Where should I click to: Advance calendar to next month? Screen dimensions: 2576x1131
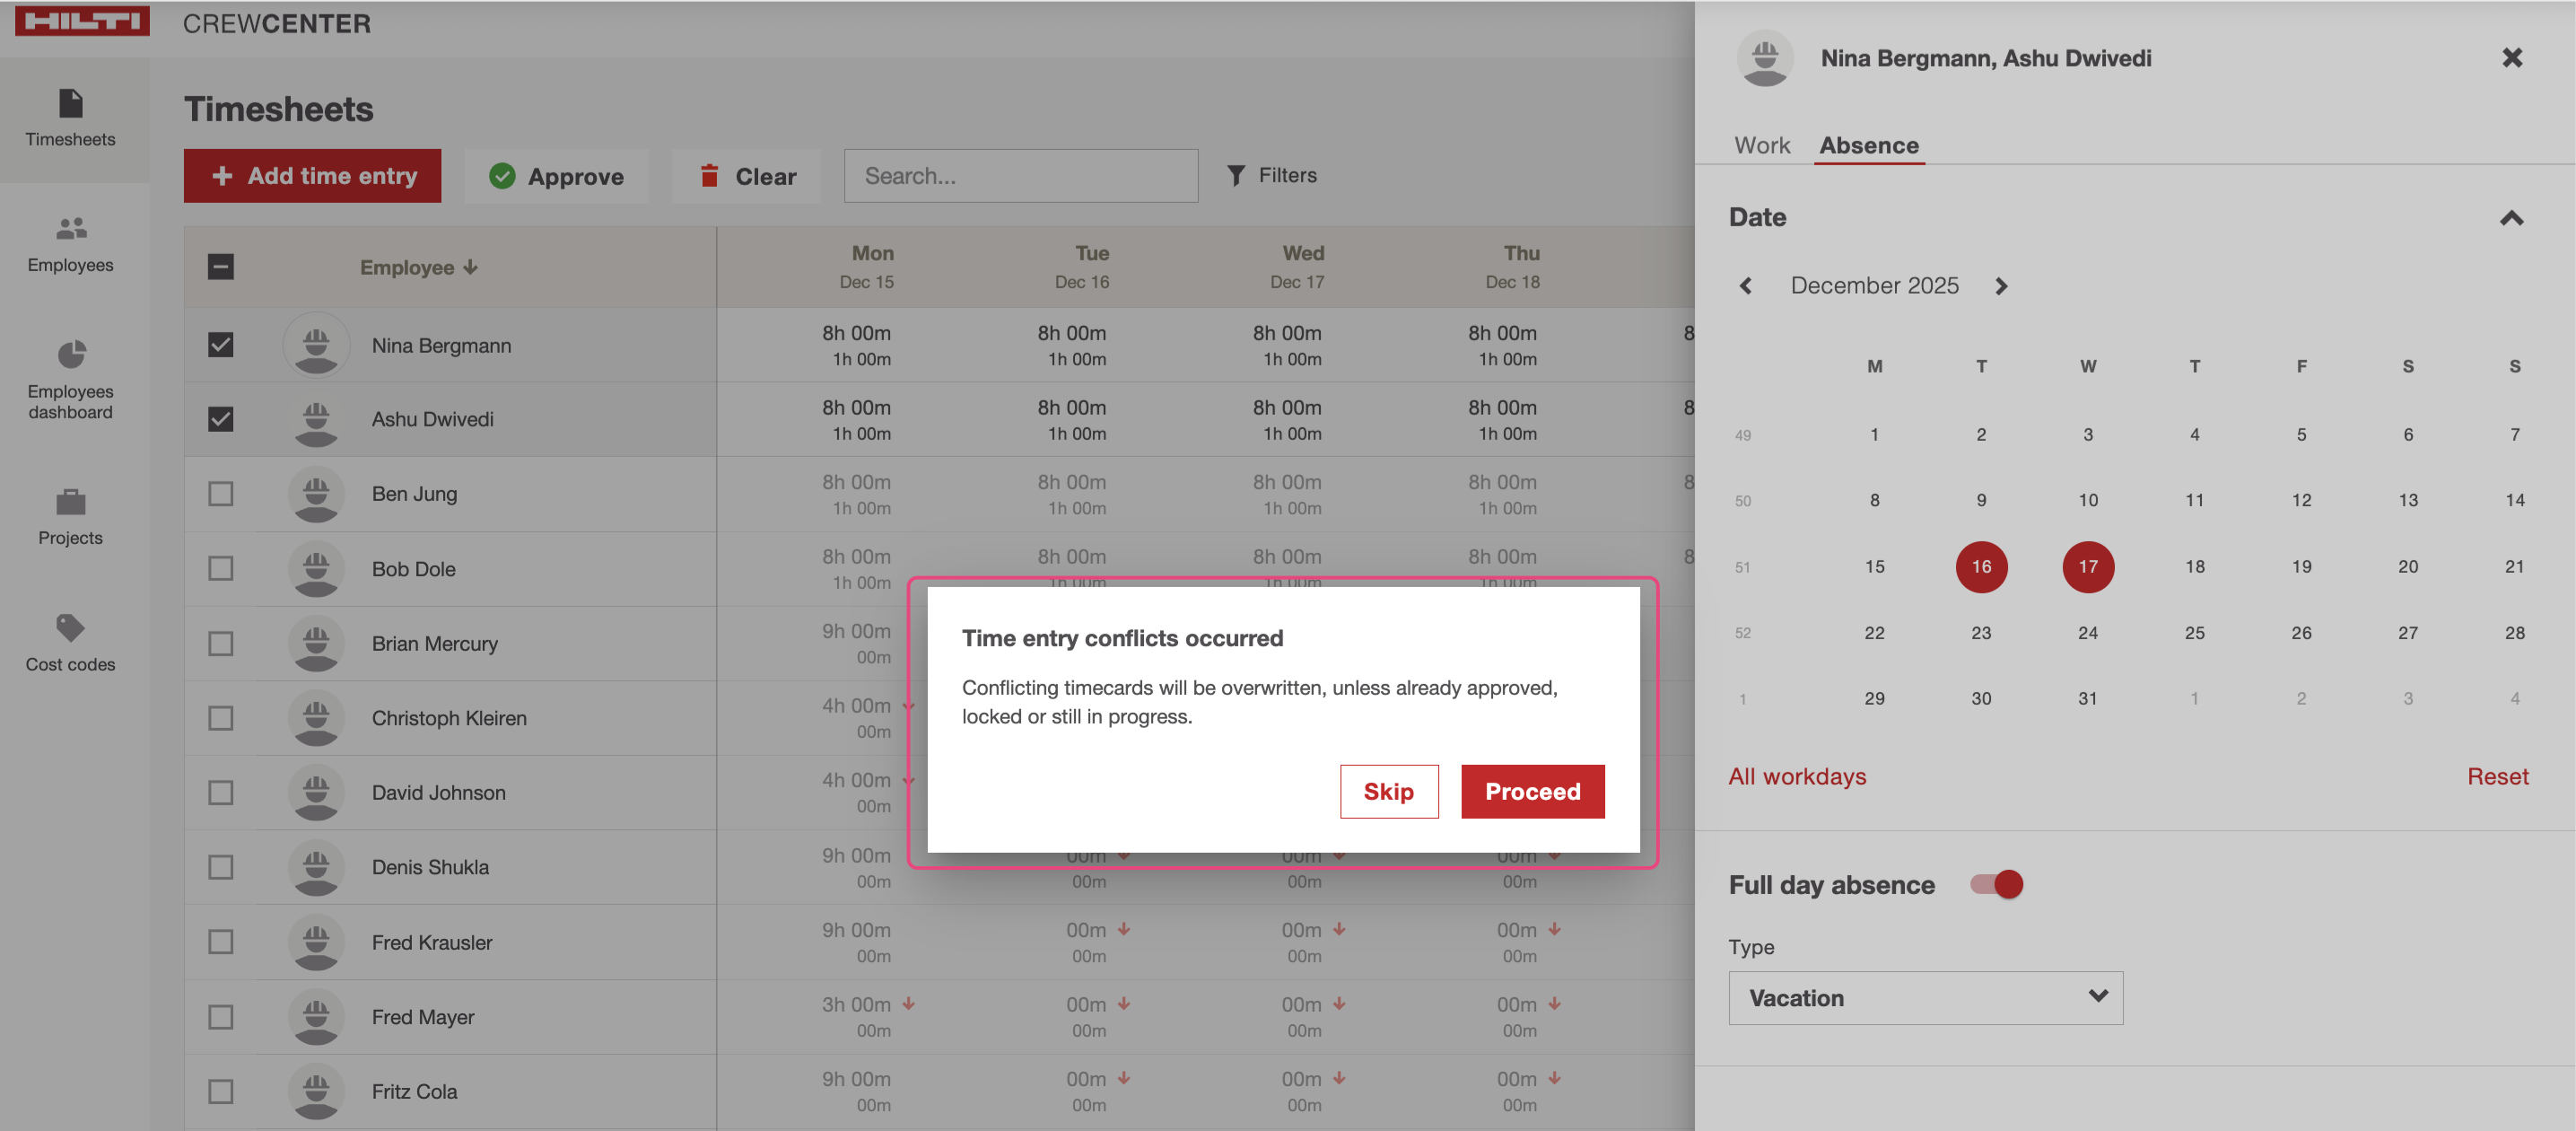pyautogui.click(x=2001, y=286)
